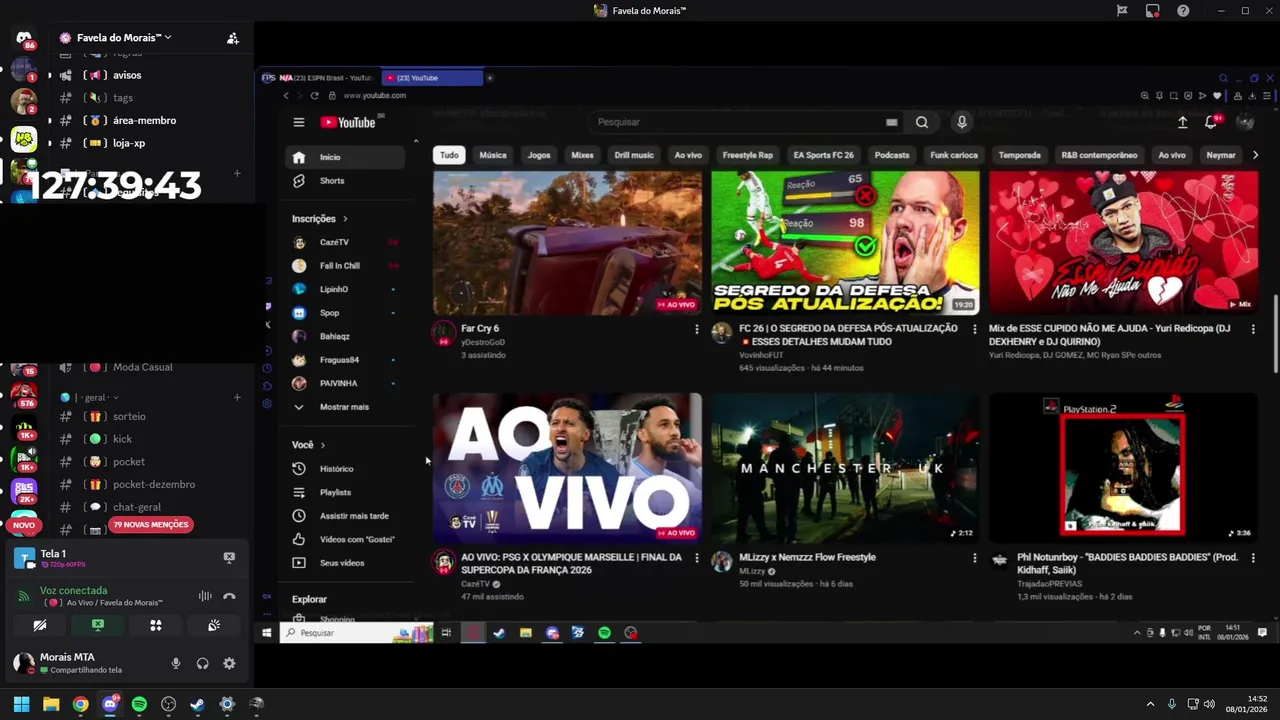Click the streamed YouTube page scrollbar
The width and height of the screenshot is (1280, 720).
point(1275,334)
